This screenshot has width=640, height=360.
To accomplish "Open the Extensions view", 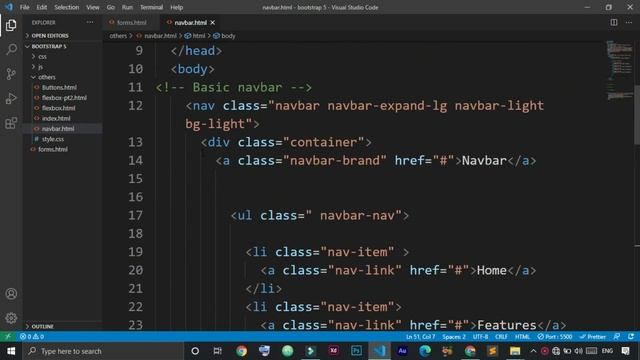I will (x=11, y=123).
